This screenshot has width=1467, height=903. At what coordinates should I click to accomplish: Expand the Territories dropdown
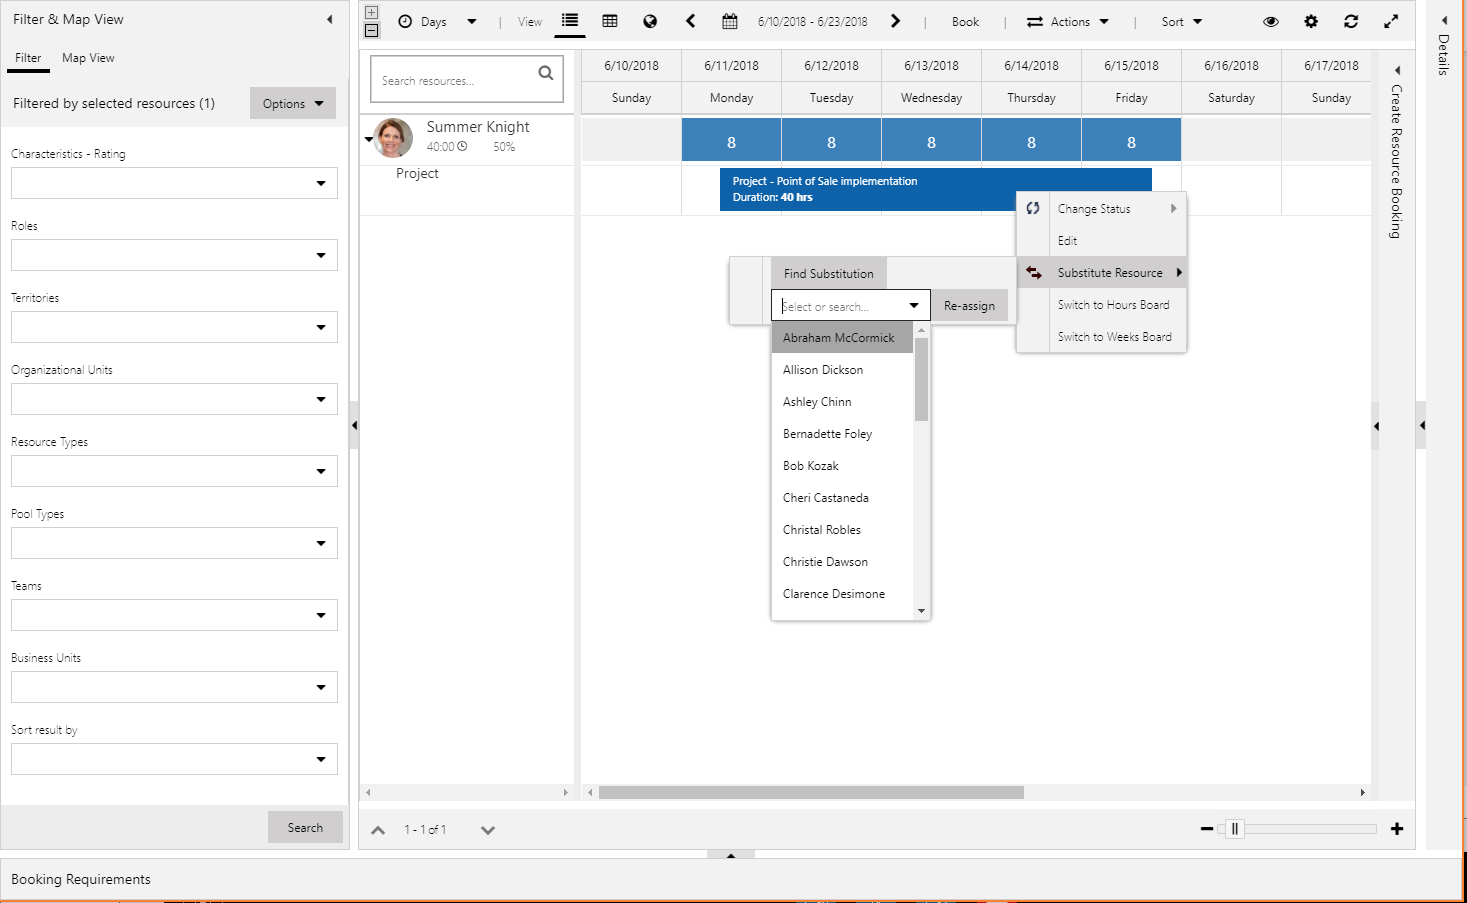[x=320, y=327]
